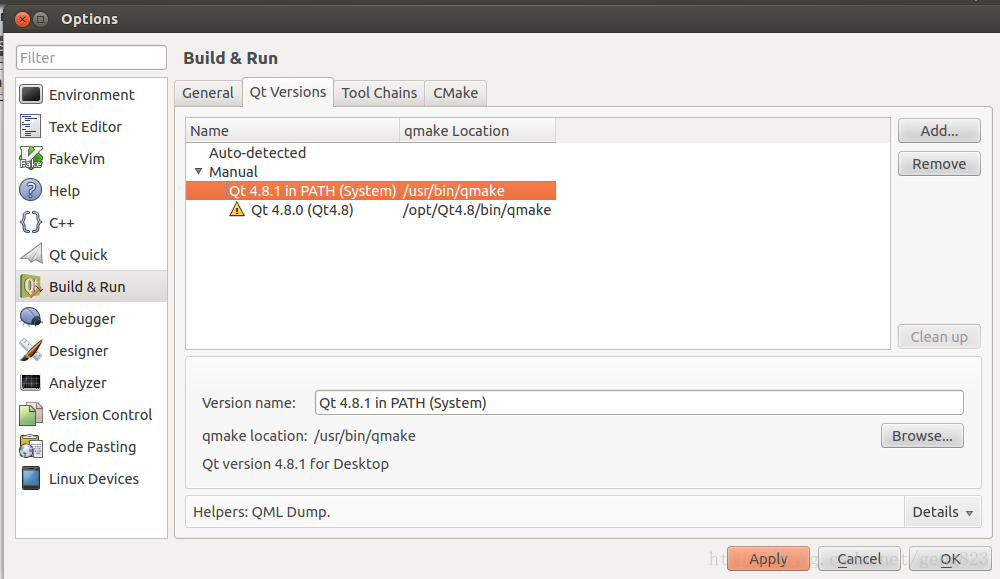This screenshot has width=1000, height=579.
Task: Sort by the qmake Location column header
Action: click(478, 131)
